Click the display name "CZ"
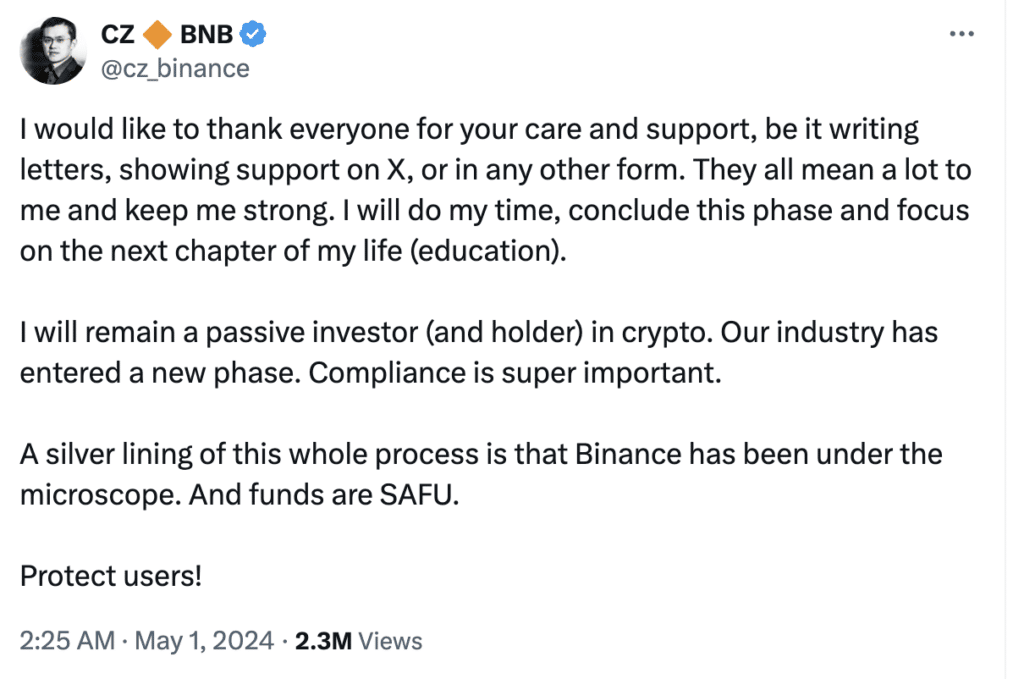 coord(118,35)
